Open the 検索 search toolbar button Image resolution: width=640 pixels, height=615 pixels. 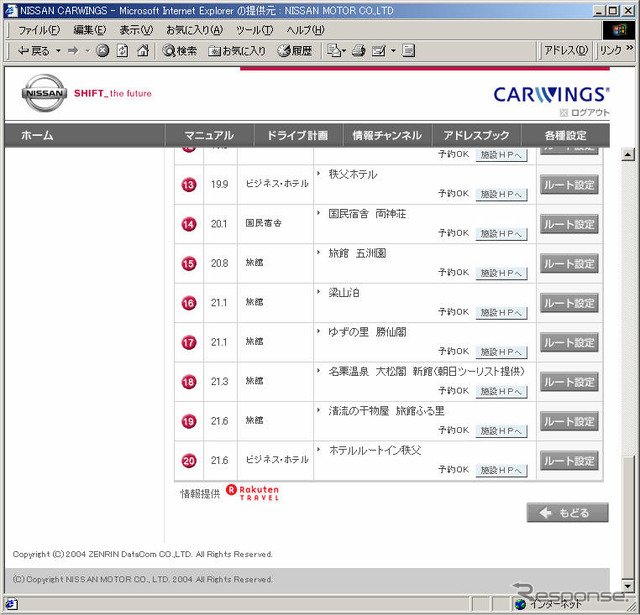tap(180, 51)
